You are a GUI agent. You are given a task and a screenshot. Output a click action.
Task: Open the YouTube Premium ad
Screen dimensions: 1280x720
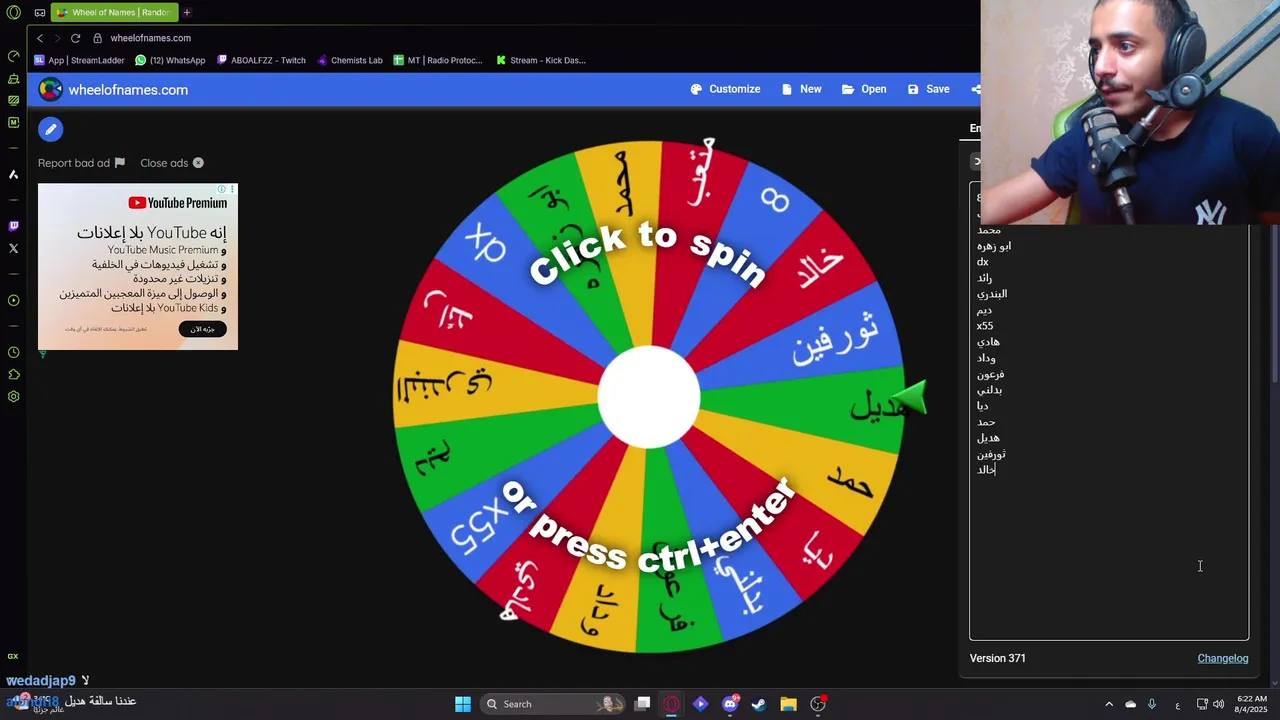coord(138,266)
